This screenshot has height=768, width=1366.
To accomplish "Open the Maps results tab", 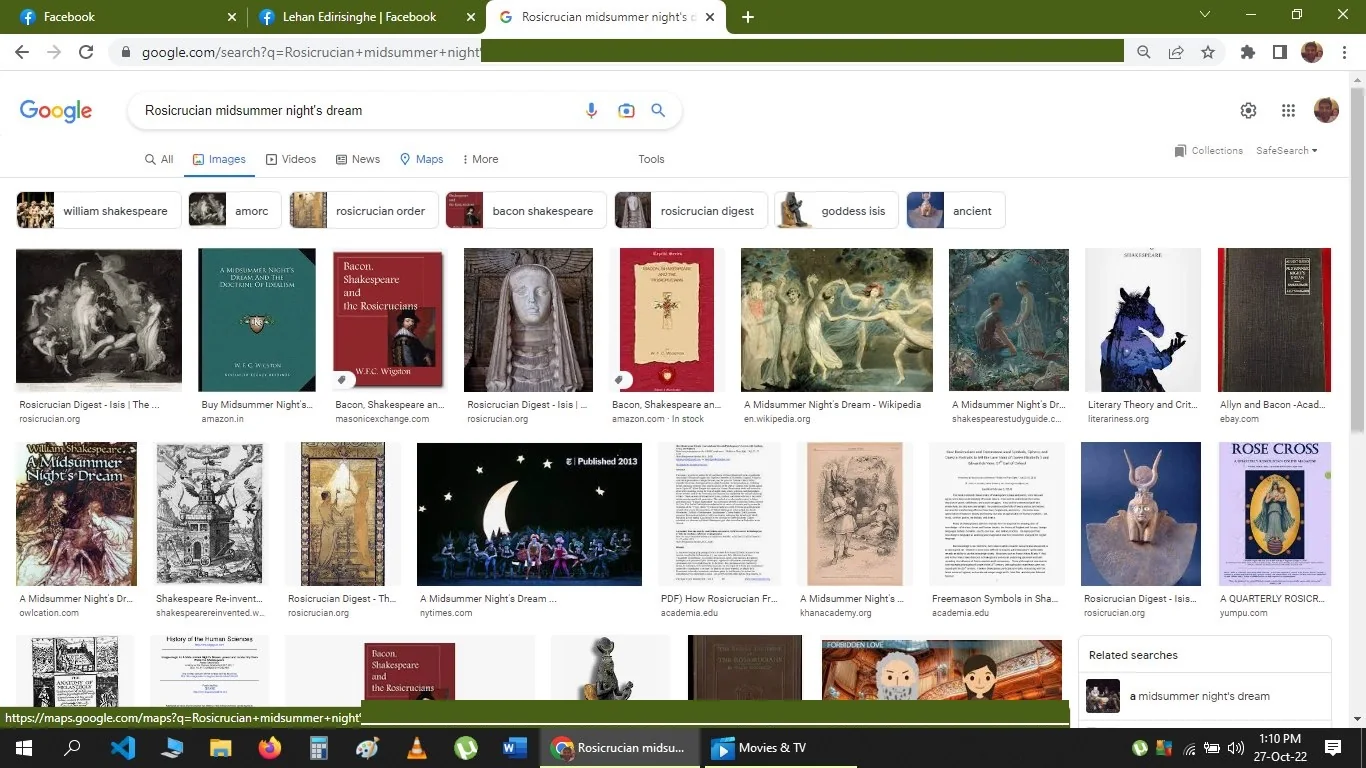I will pos(421,159).
